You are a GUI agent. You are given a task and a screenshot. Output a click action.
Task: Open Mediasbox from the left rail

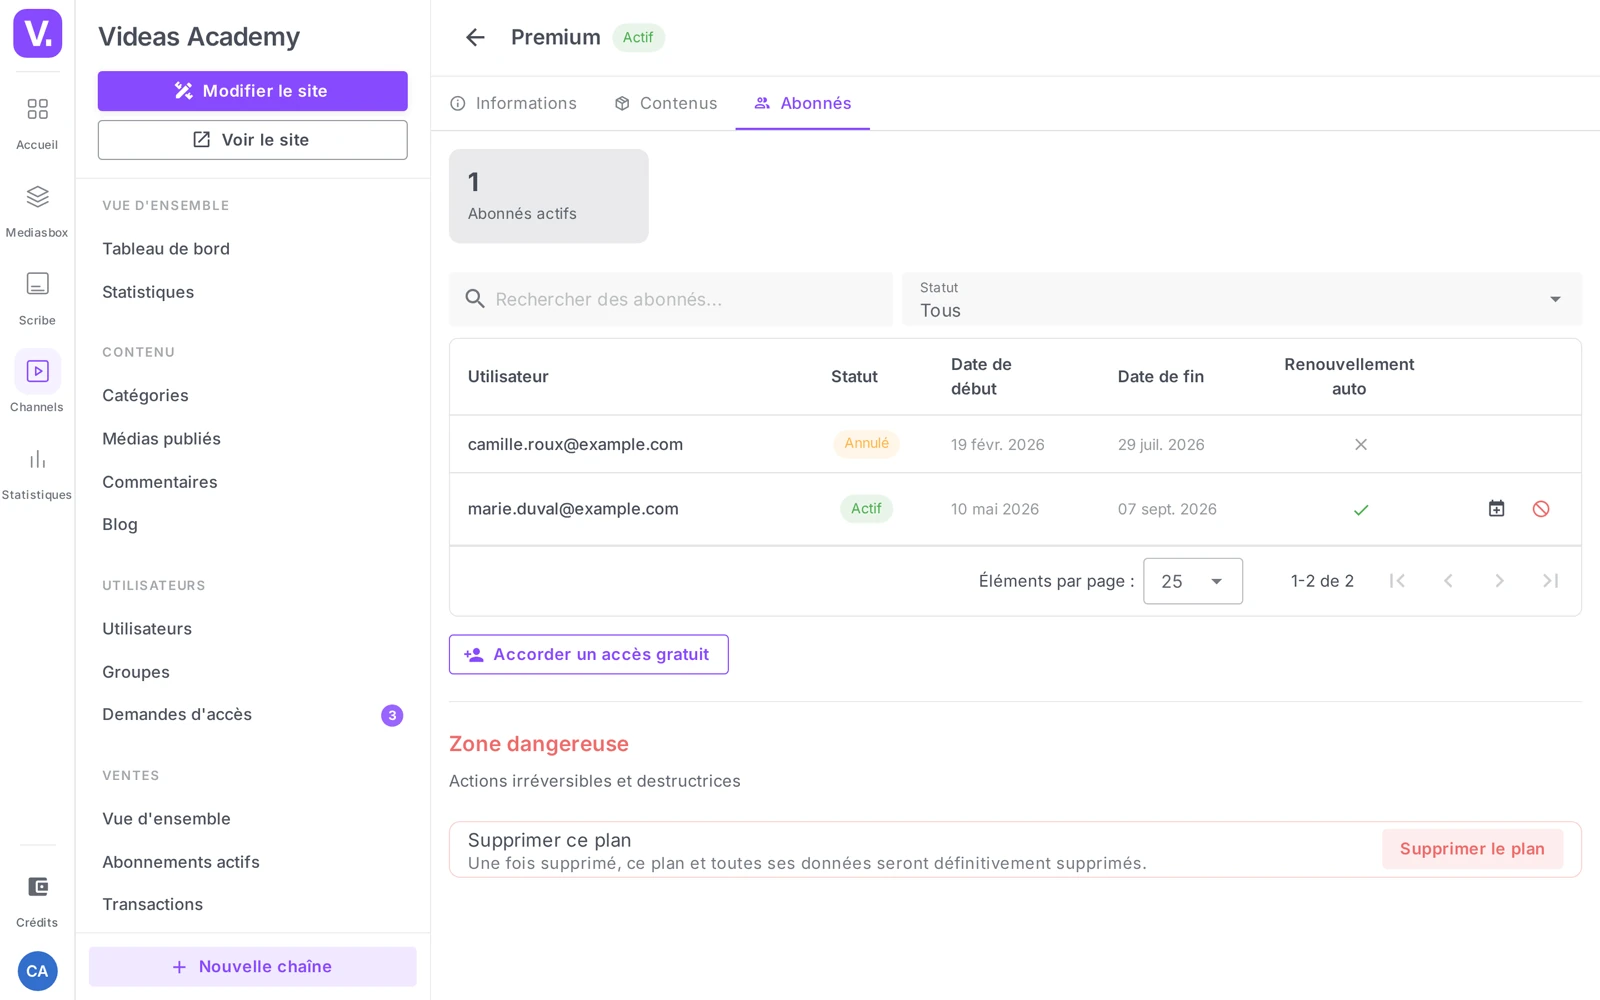point(37,211)
